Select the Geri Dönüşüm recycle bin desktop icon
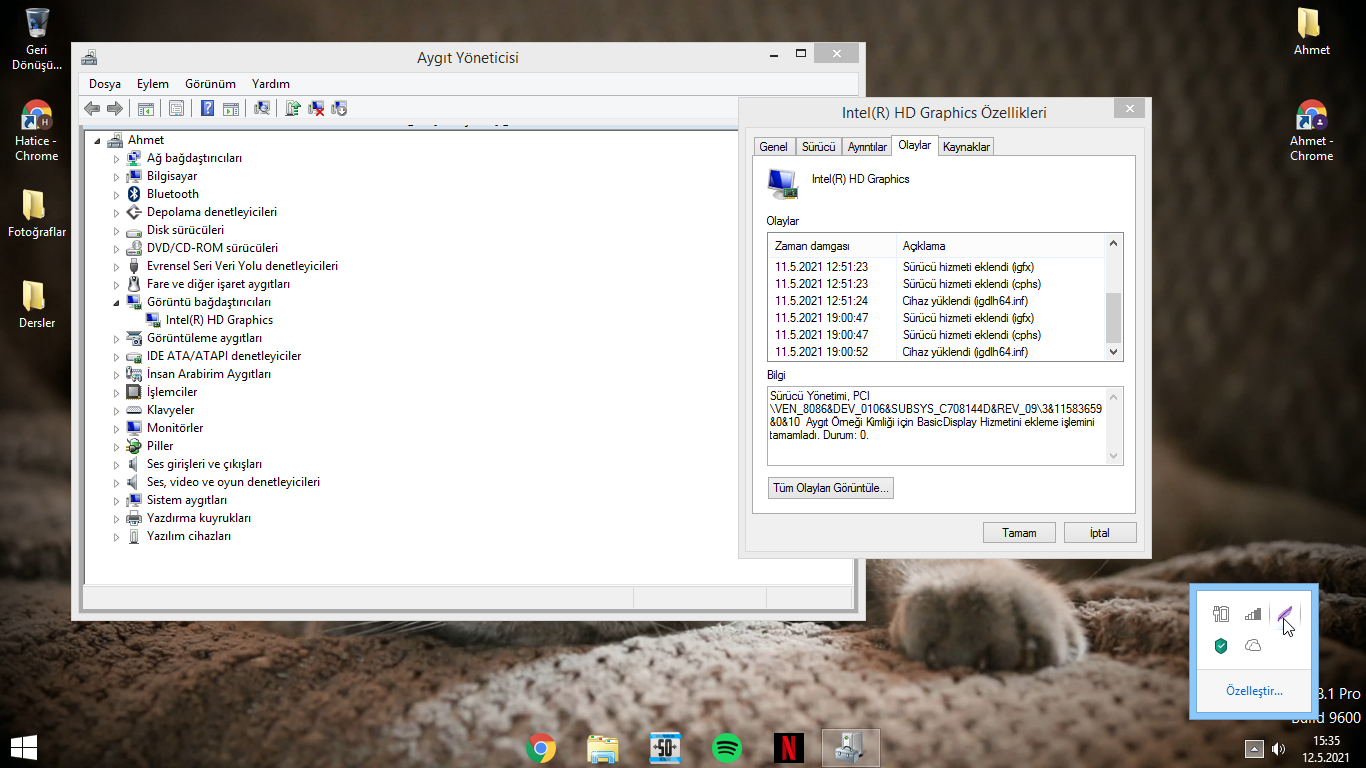1366x768 pixels. coord(37,38)
